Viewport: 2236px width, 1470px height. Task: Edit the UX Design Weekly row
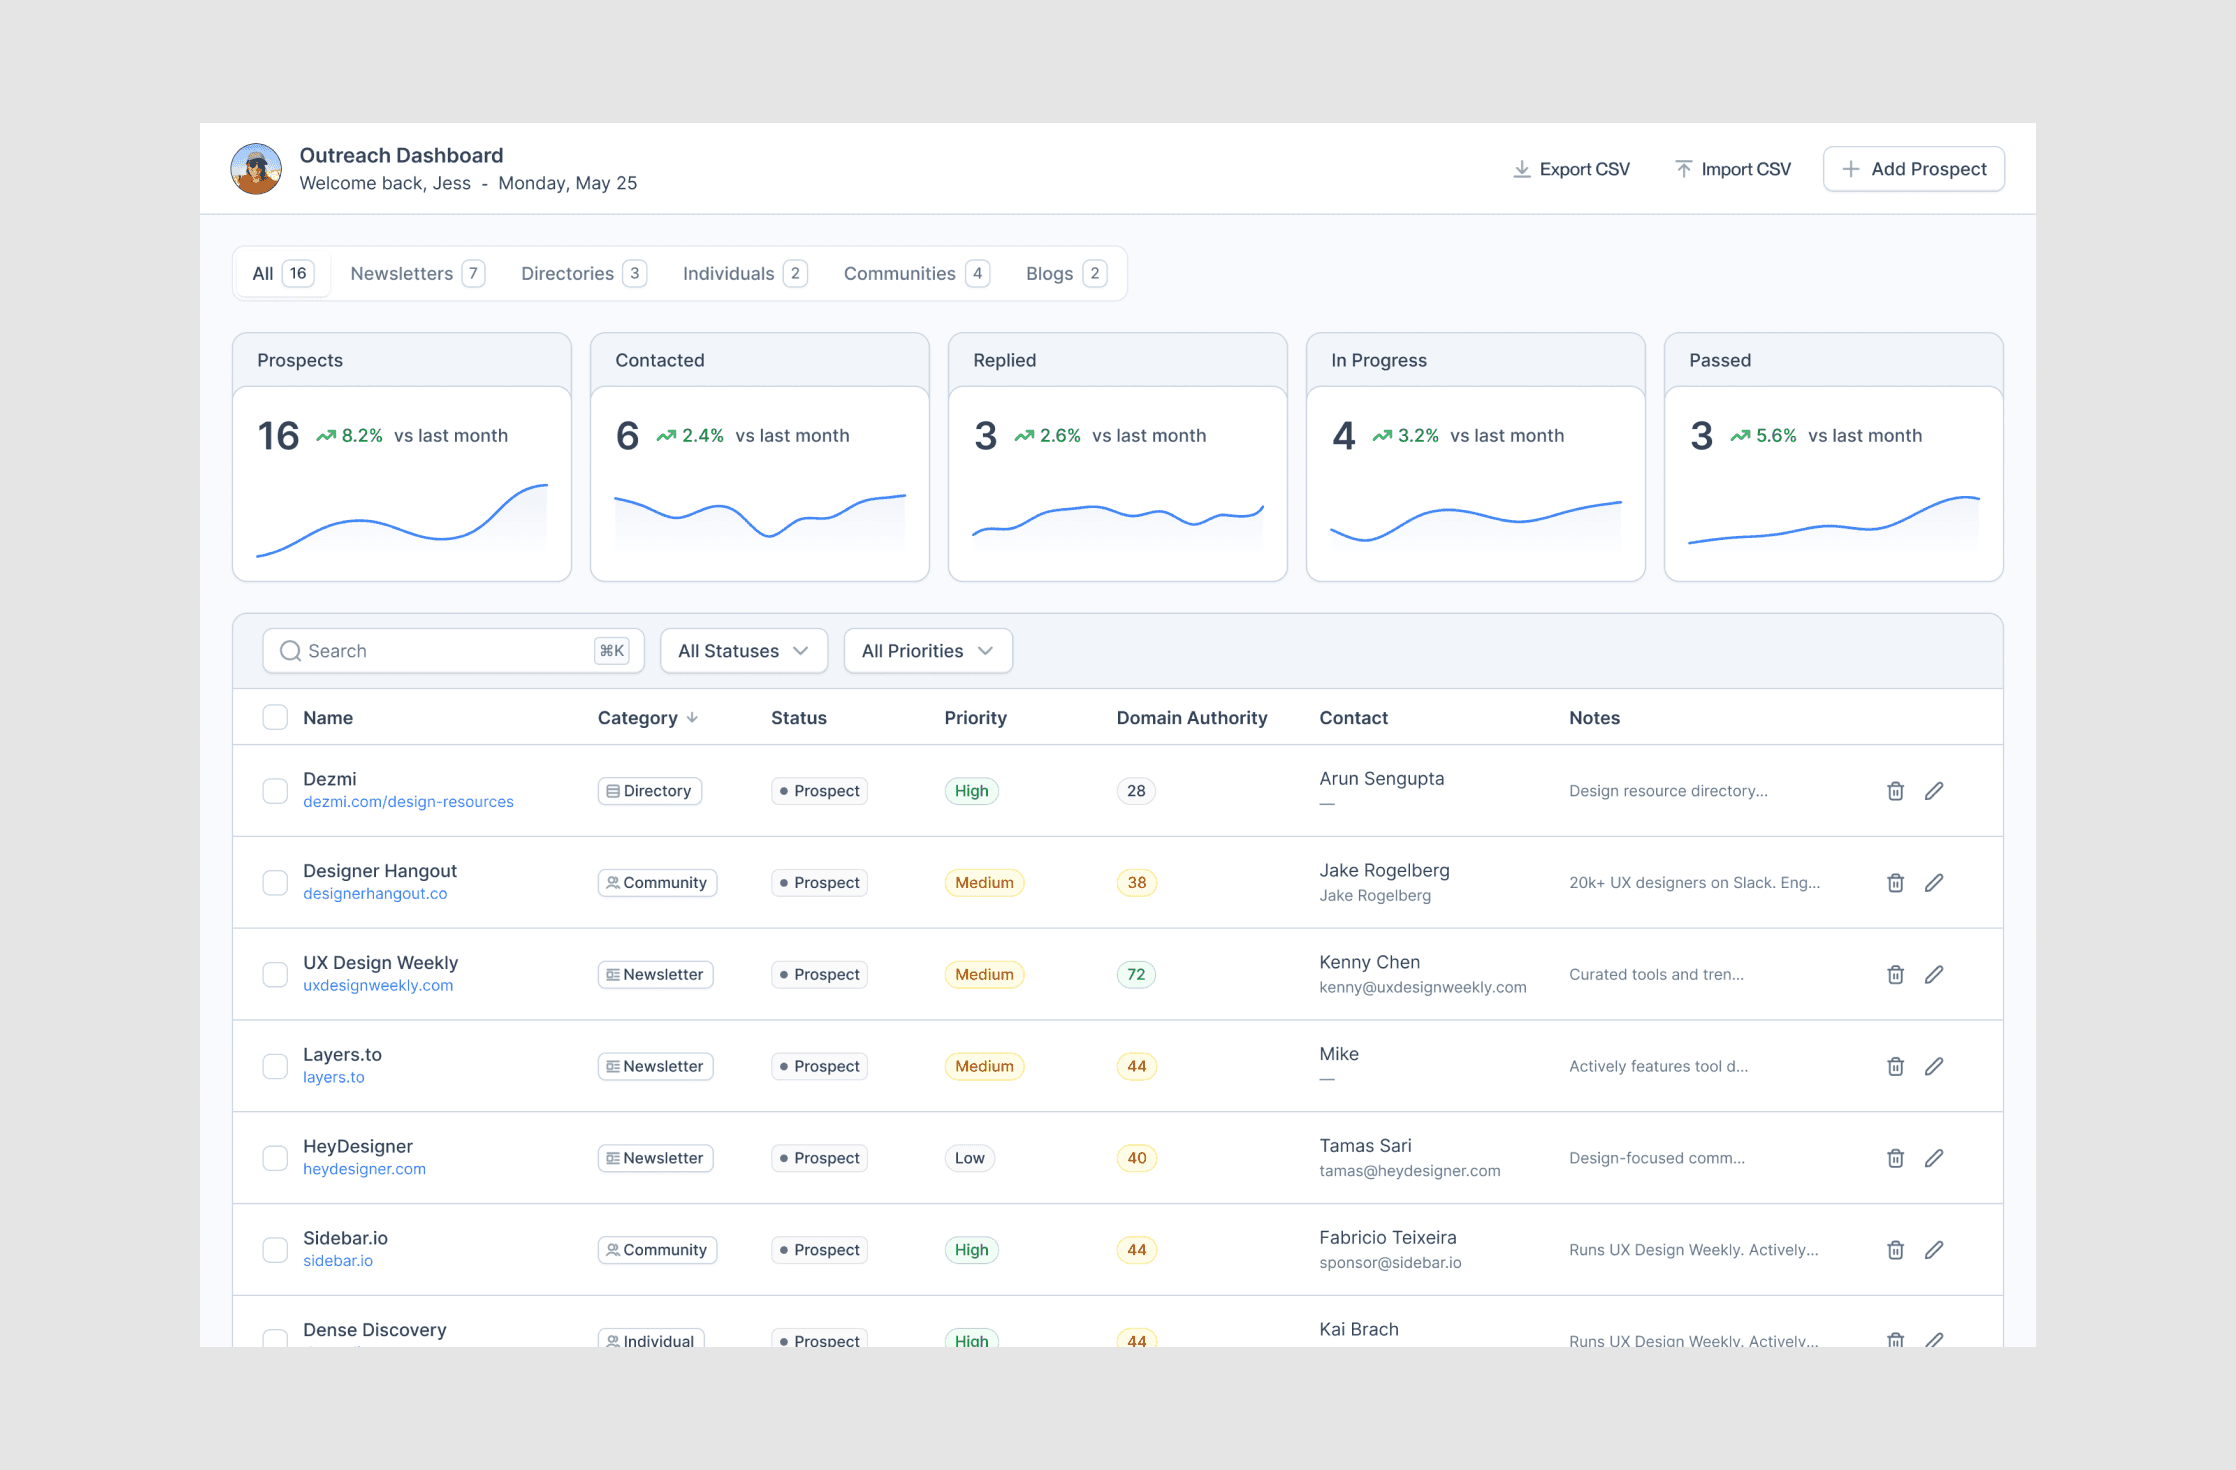[x=1934, y=975]
